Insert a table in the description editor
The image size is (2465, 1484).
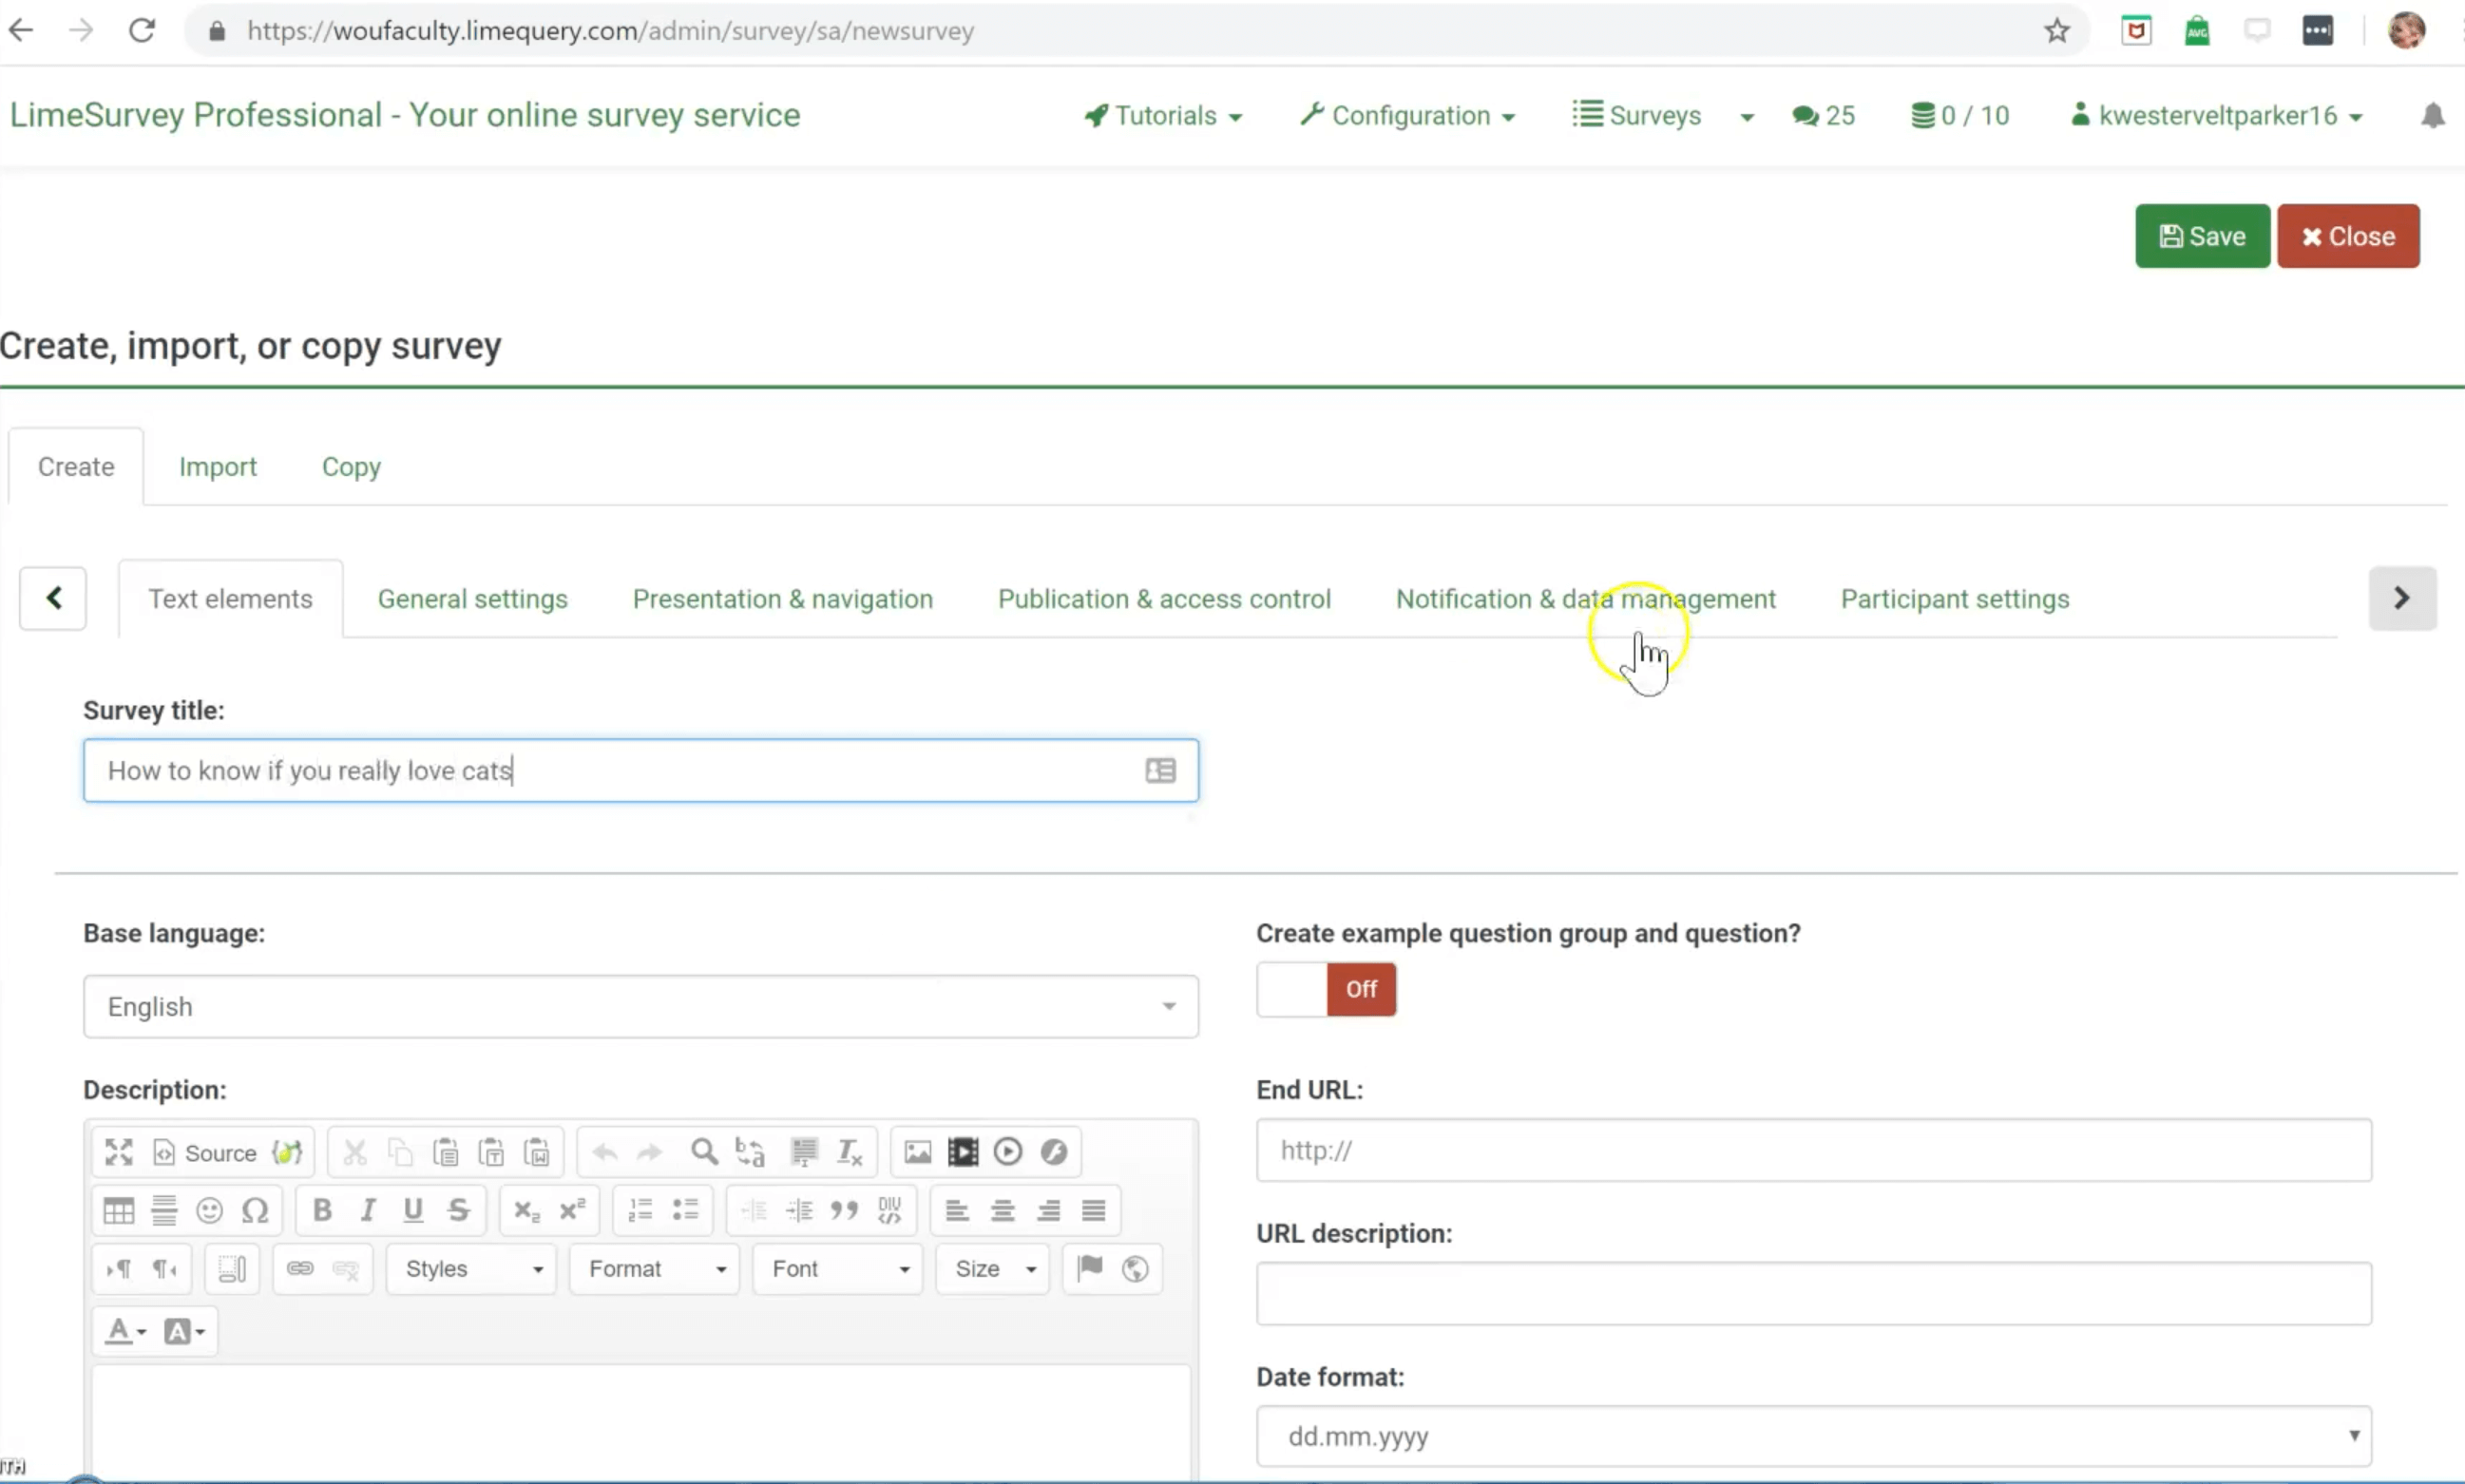118,1211
